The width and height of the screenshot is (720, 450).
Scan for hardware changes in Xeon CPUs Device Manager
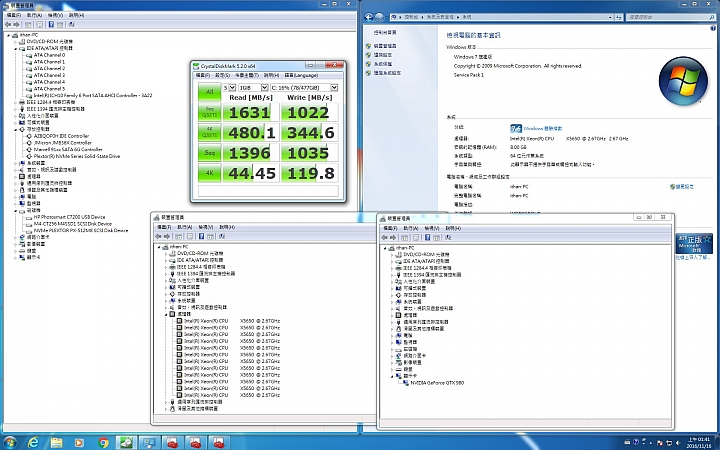[x=221, y=236]
